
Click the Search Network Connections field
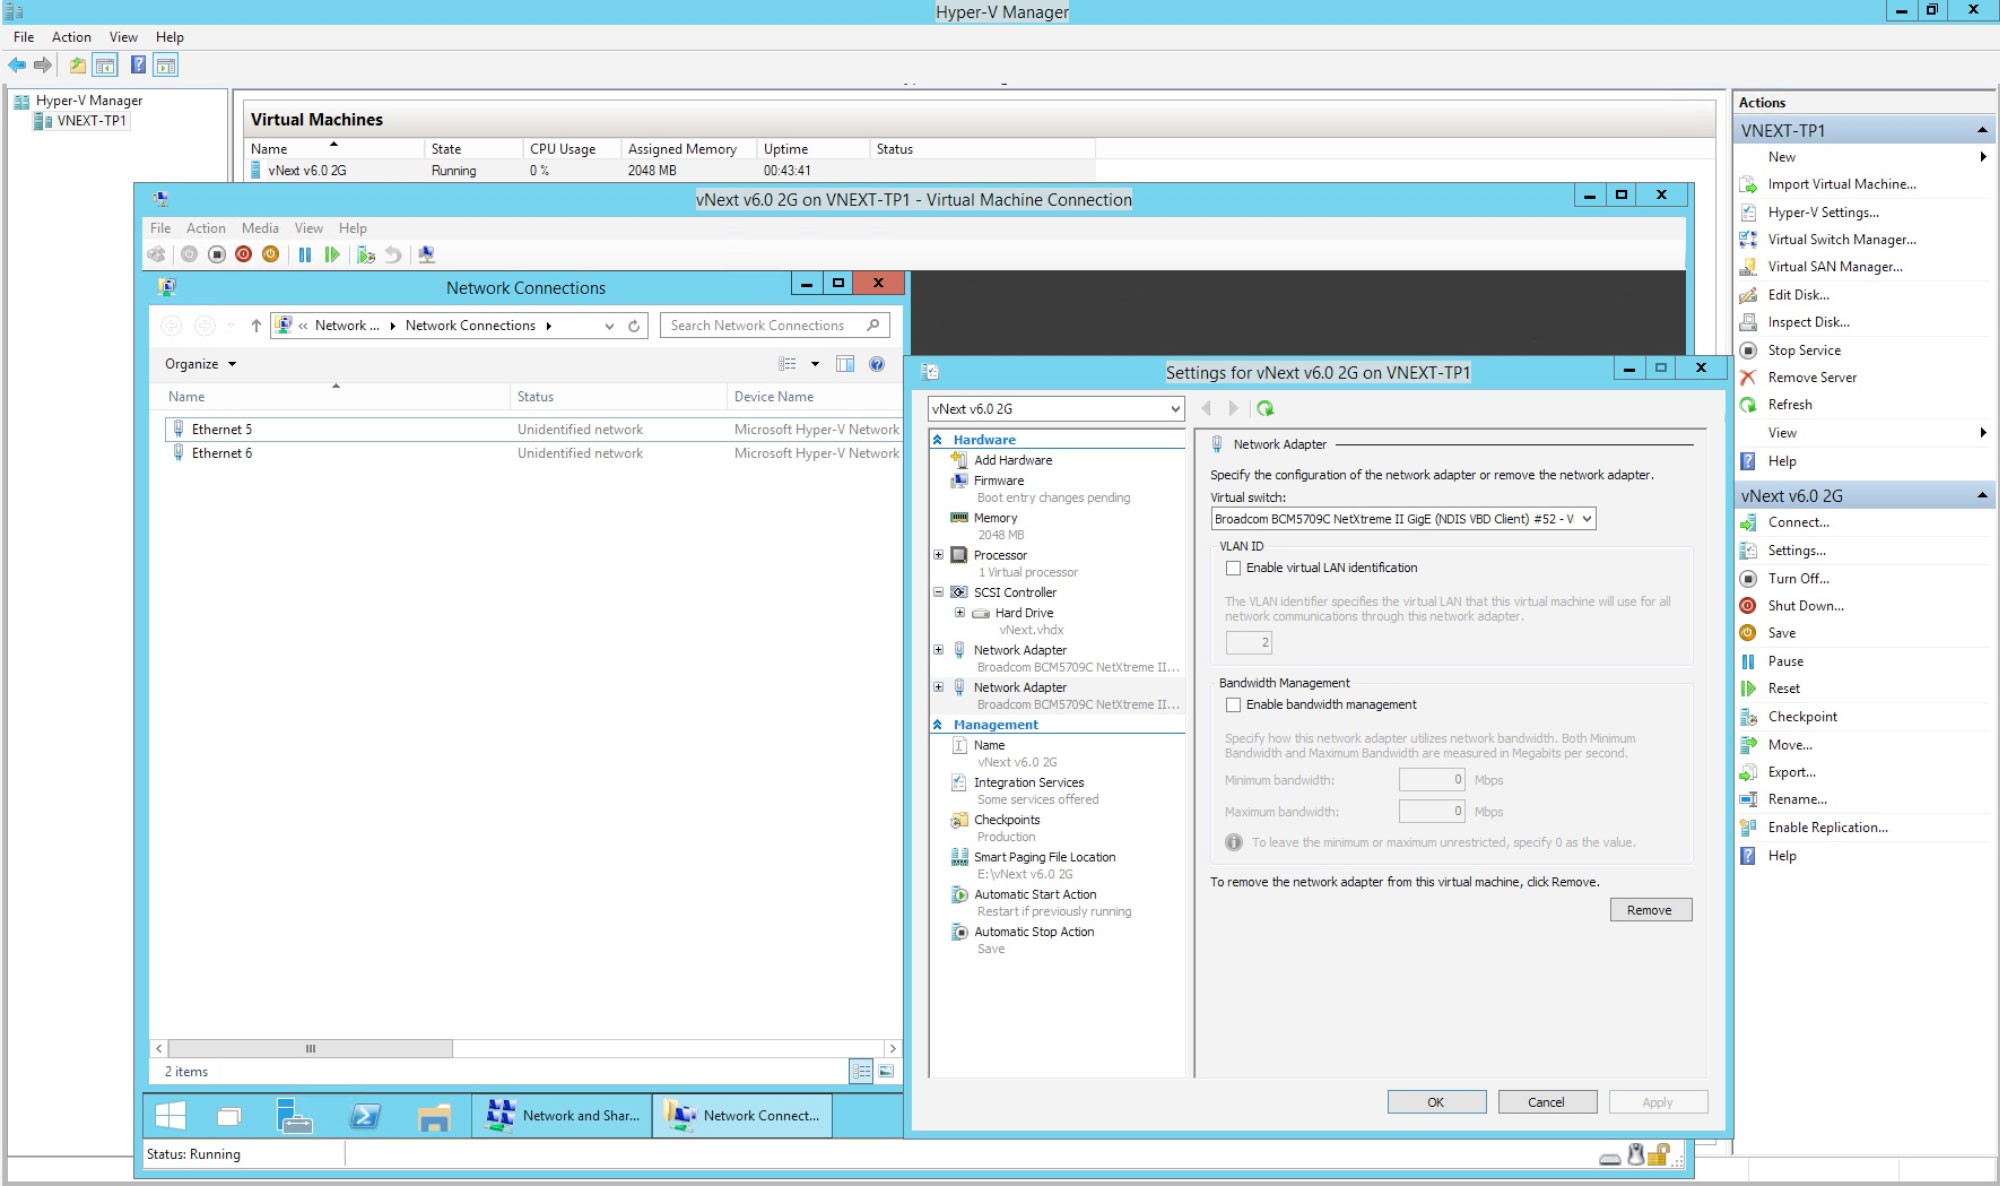point(774,326)
